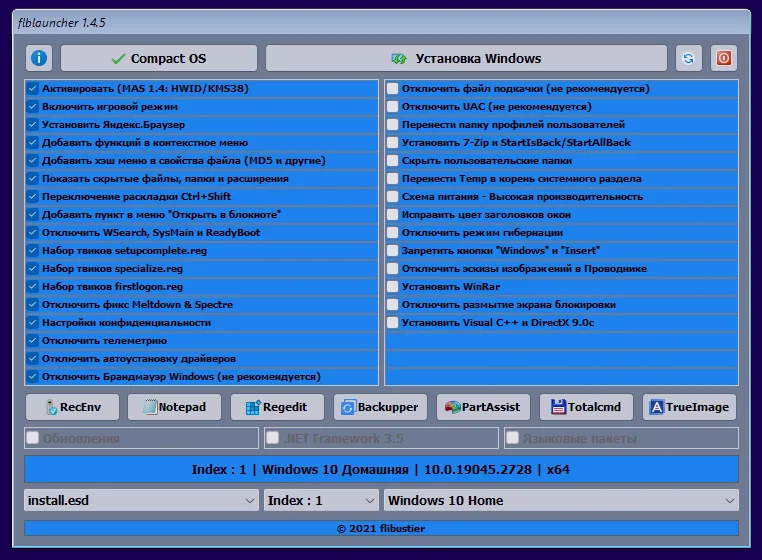Image resolution: width=762 pixels, height=560 pixels.
Task: Uncheck Отключить телеметрию
Action: point(33,340)
